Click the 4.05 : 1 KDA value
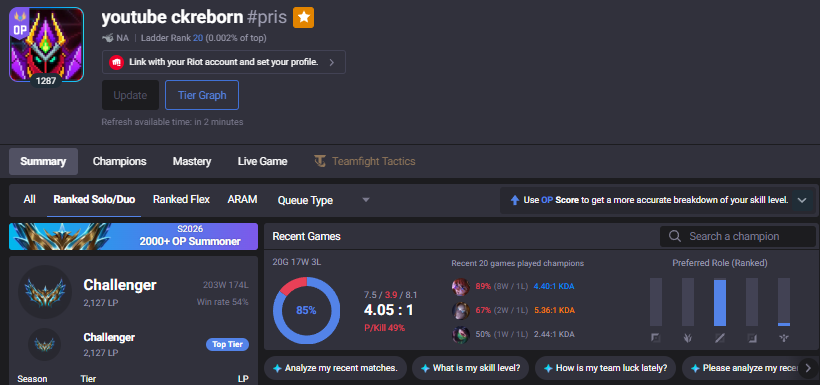Screen dimensions: 820x385 (389, 310)
